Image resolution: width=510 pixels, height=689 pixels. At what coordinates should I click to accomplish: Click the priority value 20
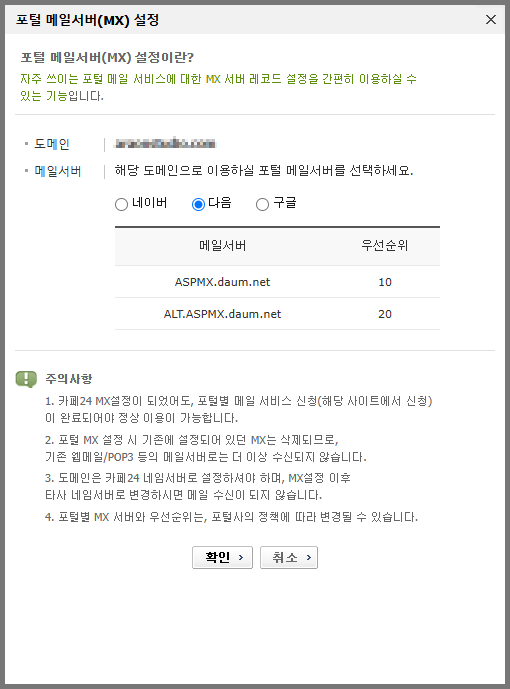[385, 314]
